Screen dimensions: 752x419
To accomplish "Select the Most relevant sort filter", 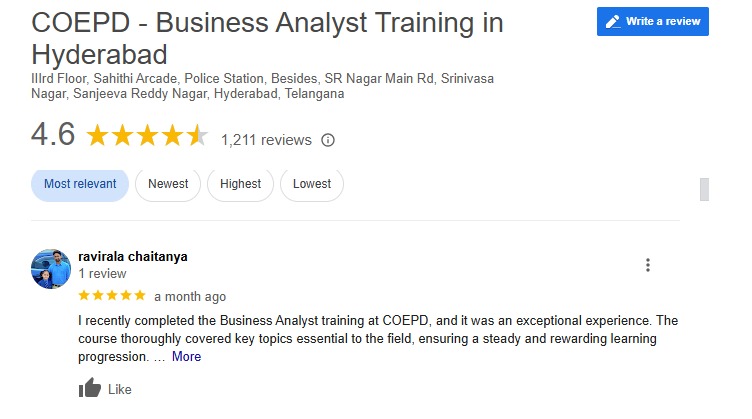I will (x=80, y=184).
